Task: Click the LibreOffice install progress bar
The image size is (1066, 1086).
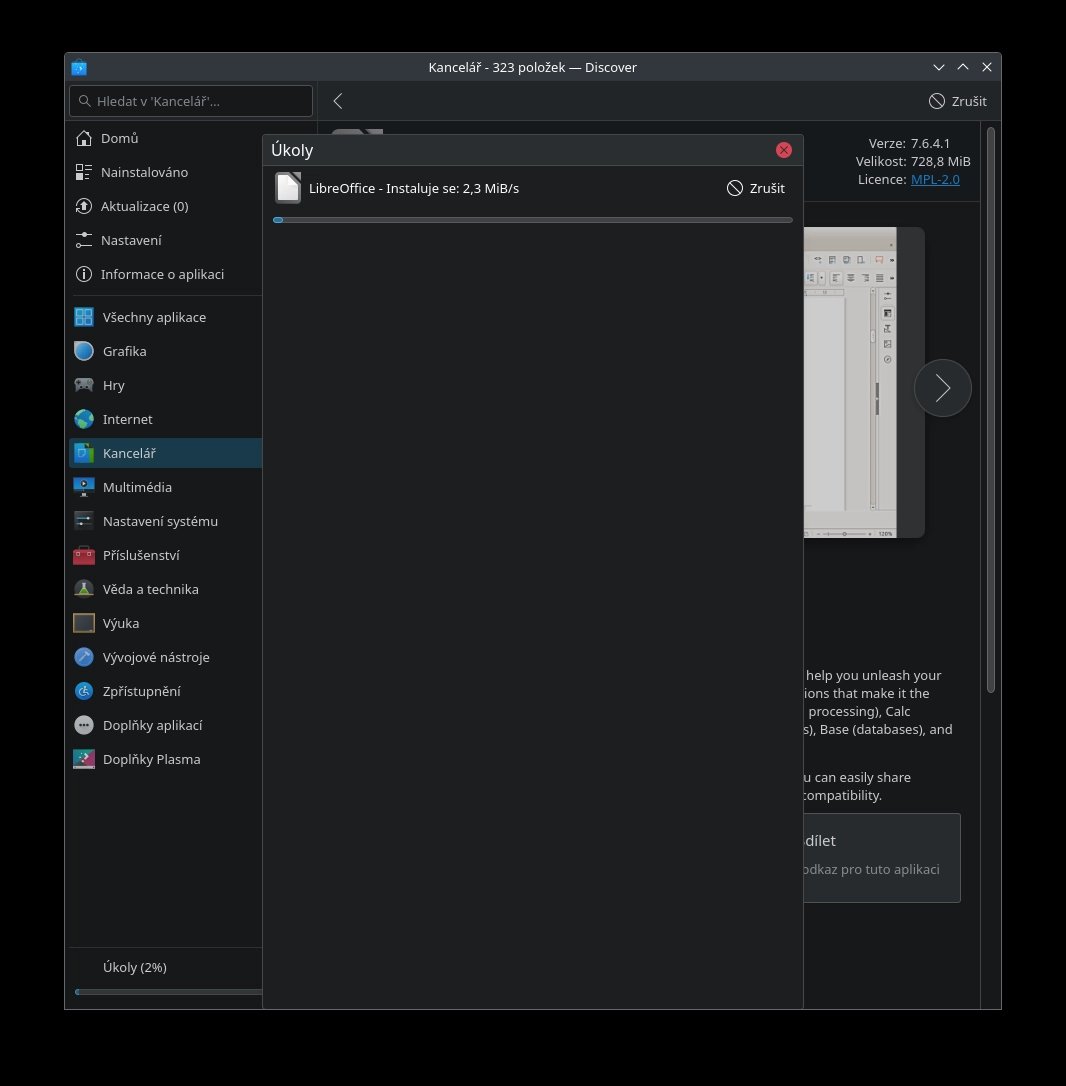Action: click(533, 220)
